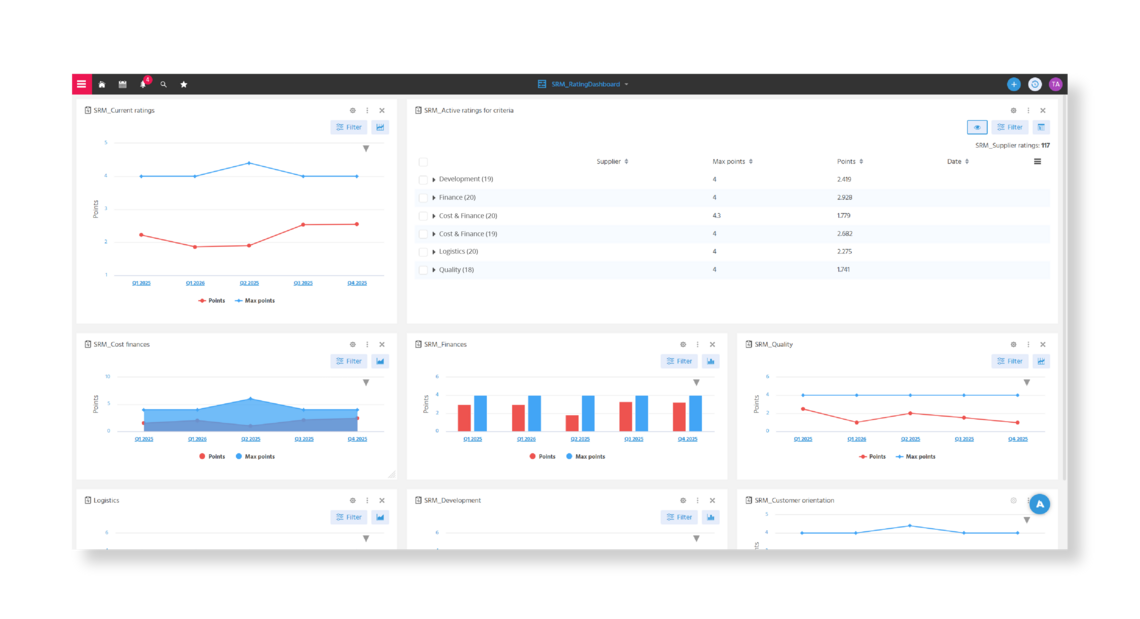Open the table column menu in Active ratings
The image size is (1140, 619).
[1037, 160]
